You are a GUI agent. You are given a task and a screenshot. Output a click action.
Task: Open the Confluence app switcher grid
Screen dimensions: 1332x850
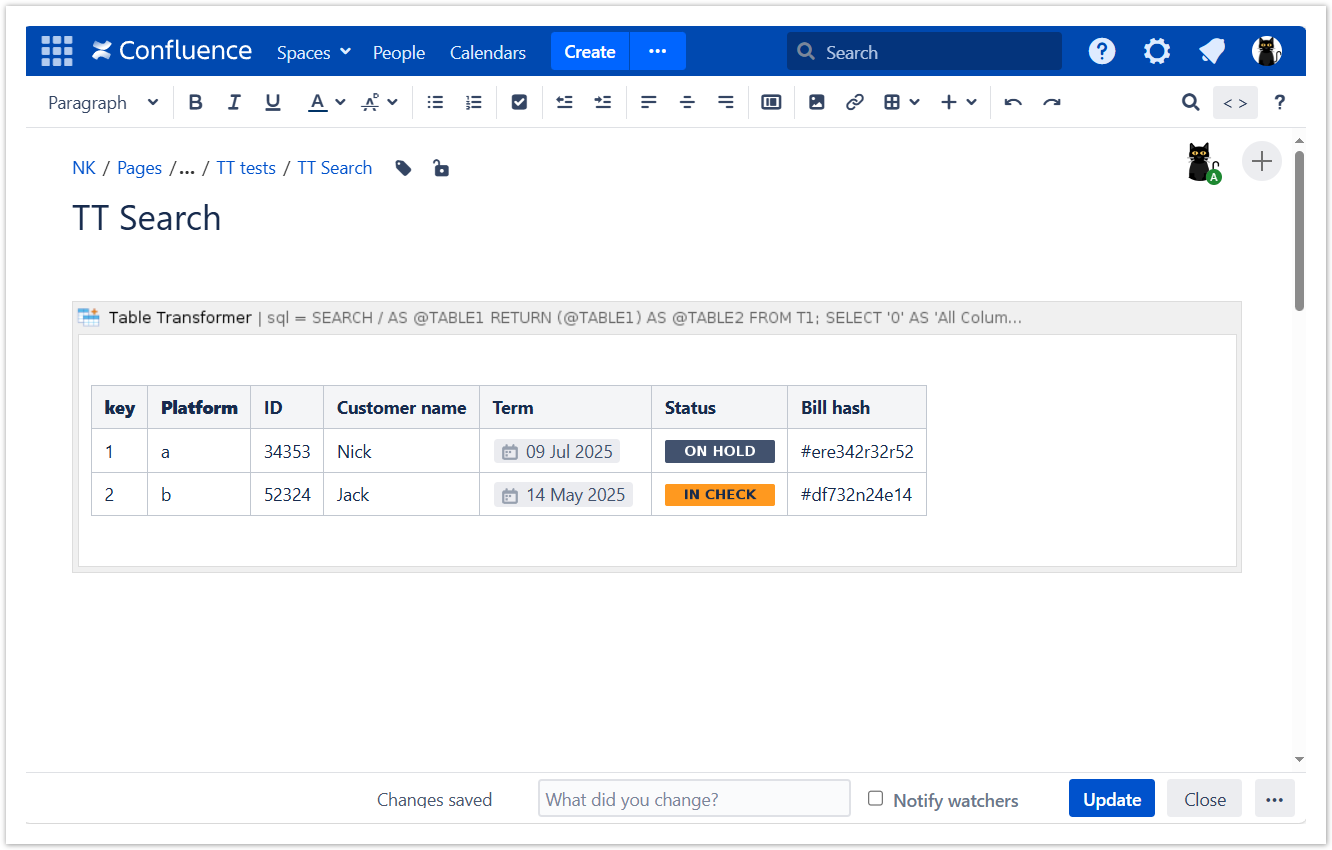click(57, 51)
